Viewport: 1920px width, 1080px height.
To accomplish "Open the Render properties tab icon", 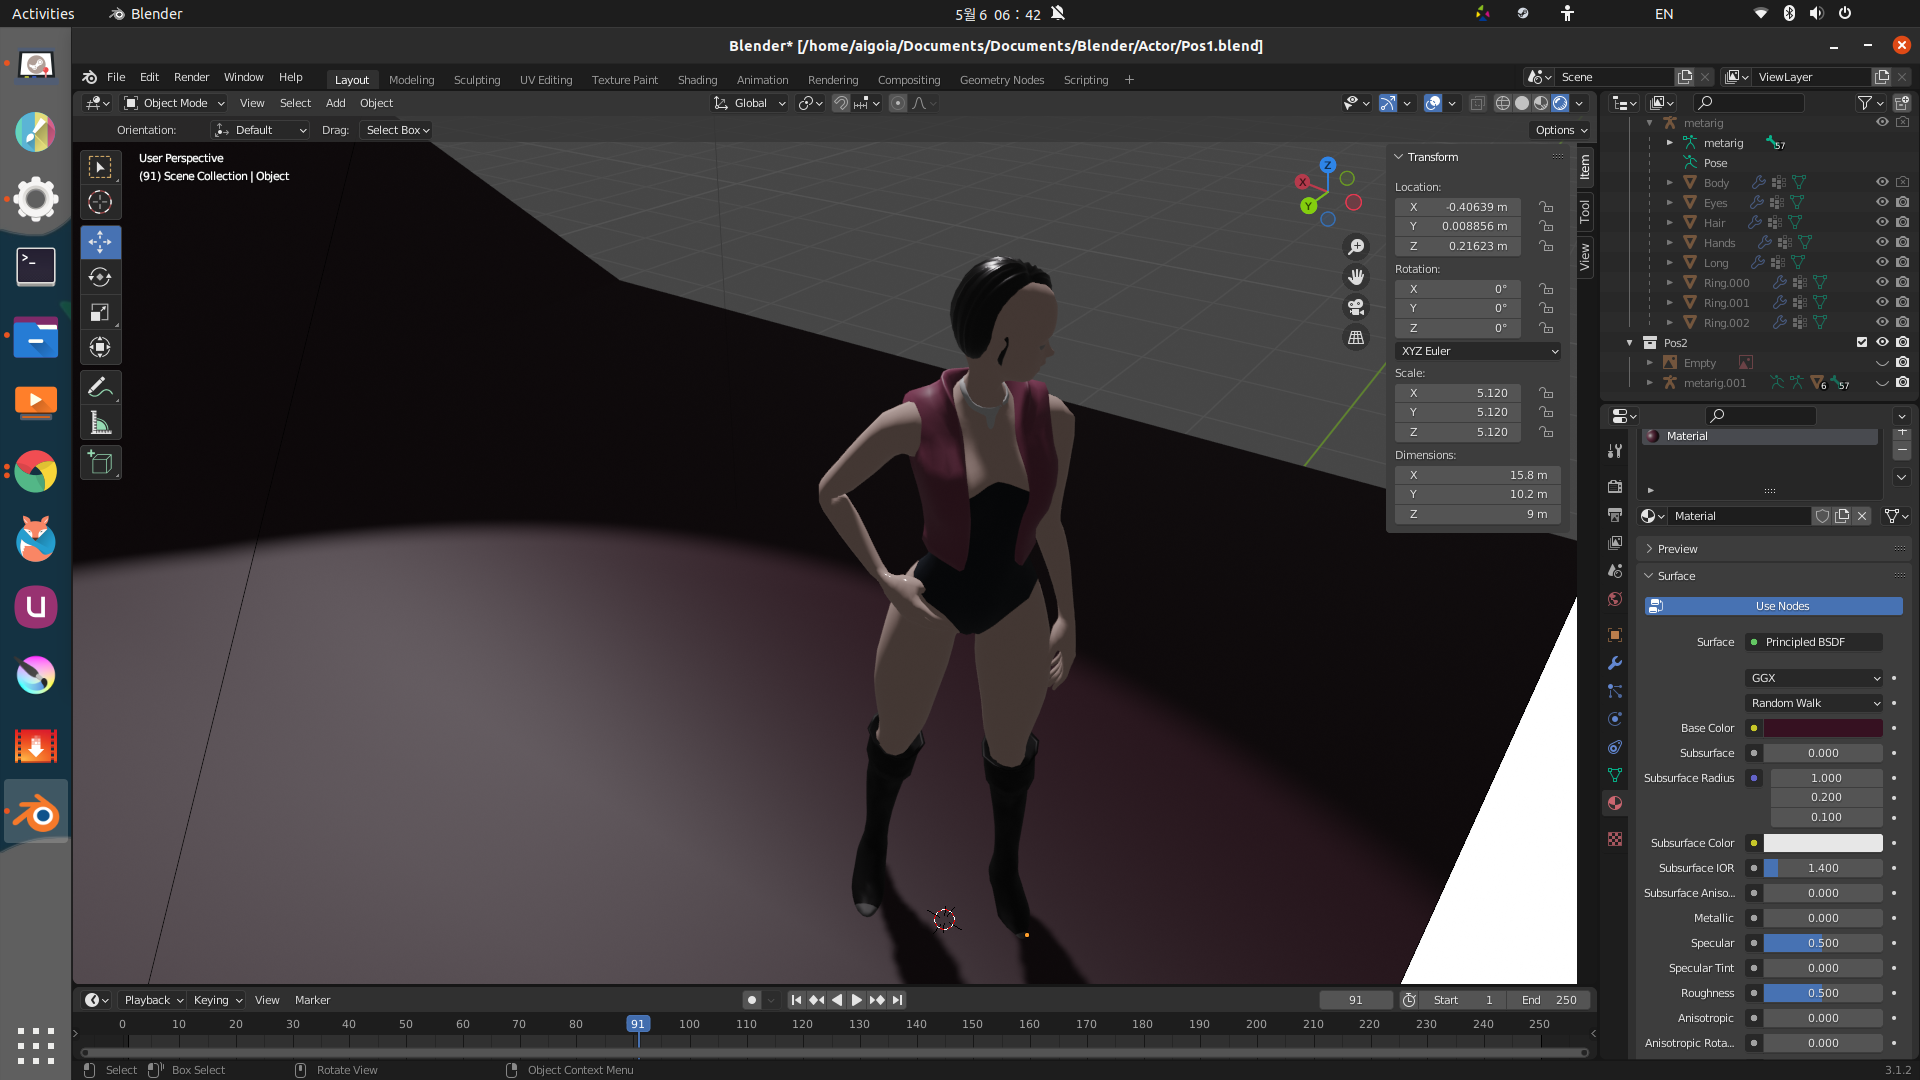I will [x=1614, y=487].
